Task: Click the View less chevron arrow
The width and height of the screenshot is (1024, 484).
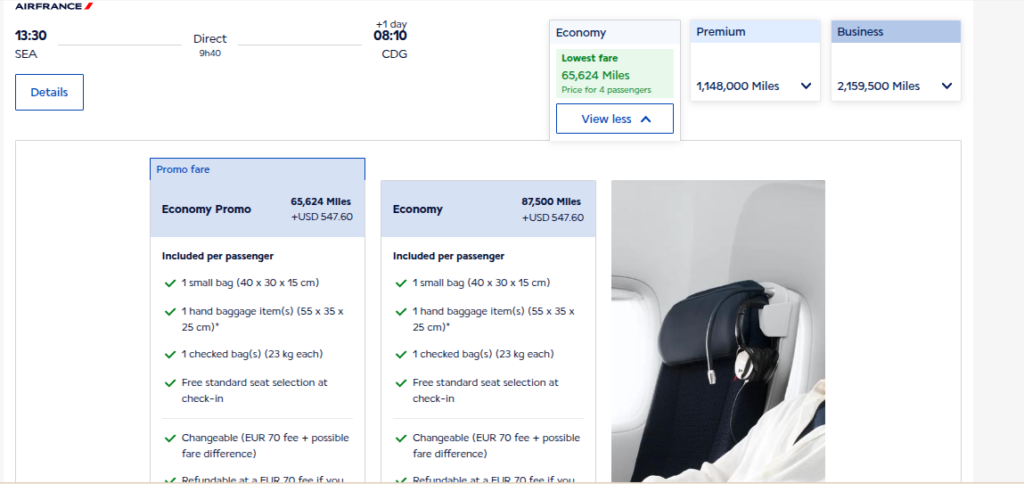Action: point(645,118)
